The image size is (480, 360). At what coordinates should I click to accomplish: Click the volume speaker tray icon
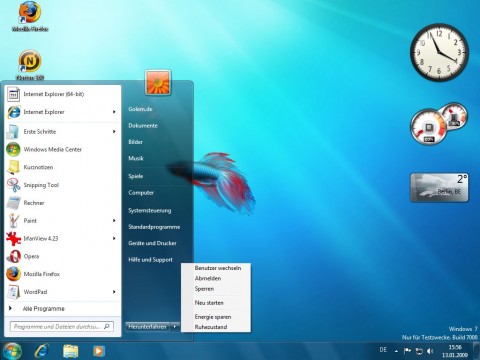click(430, 351)
